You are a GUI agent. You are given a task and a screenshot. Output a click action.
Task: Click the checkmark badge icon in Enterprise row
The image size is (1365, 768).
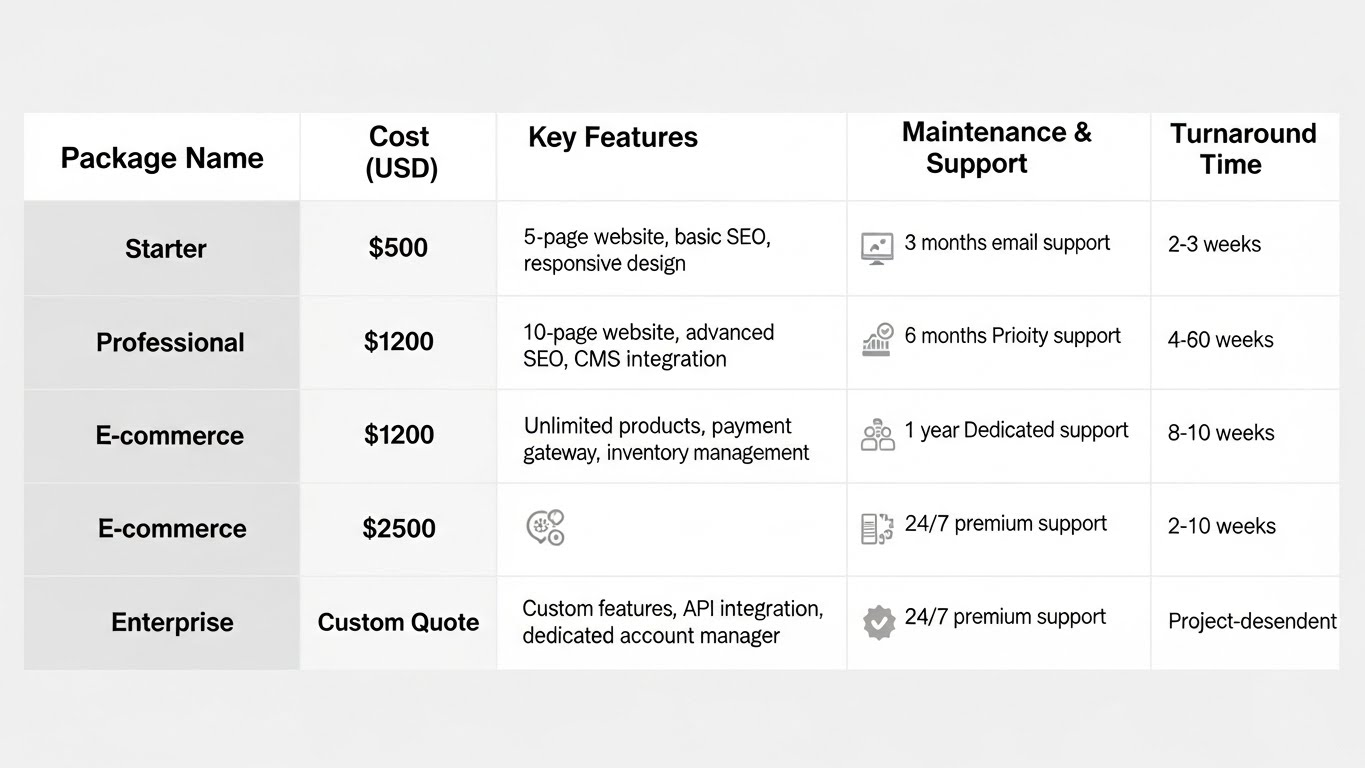coord(878,622)
